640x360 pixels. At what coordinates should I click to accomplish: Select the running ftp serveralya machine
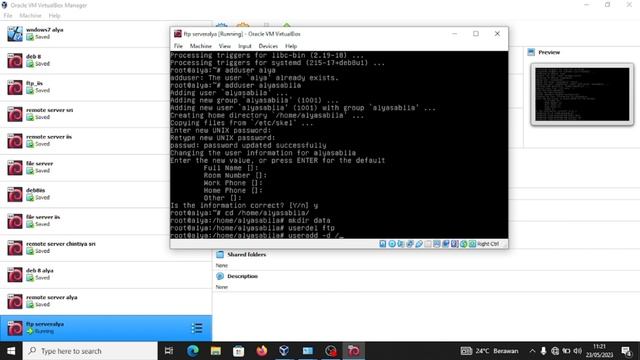point(106,328)
